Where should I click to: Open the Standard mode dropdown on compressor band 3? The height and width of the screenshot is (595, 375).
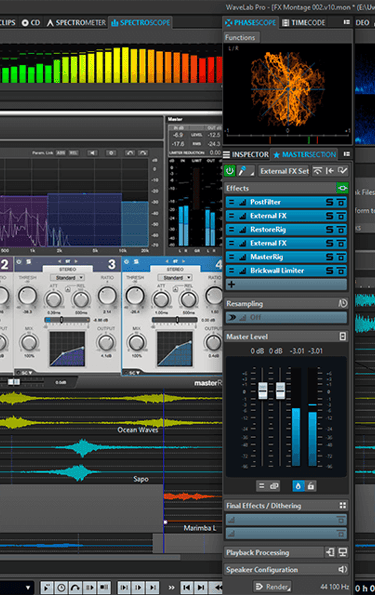coord(68,278)
